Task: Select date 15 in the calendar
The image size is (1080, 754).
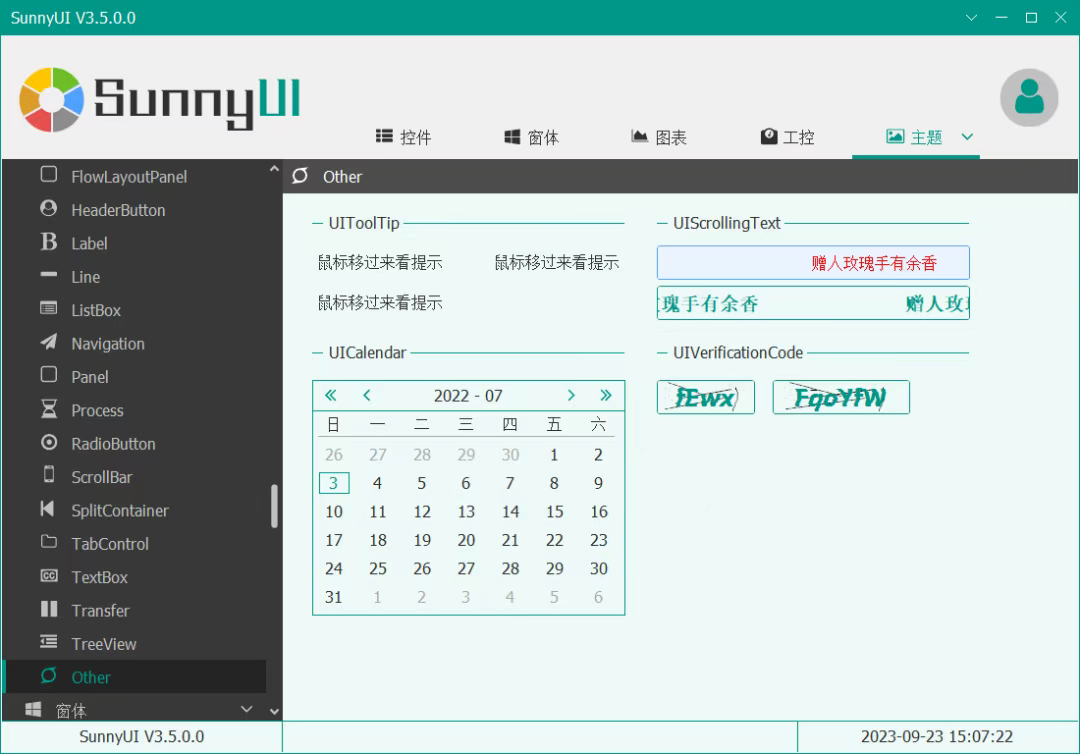Action: pos(554,511)
